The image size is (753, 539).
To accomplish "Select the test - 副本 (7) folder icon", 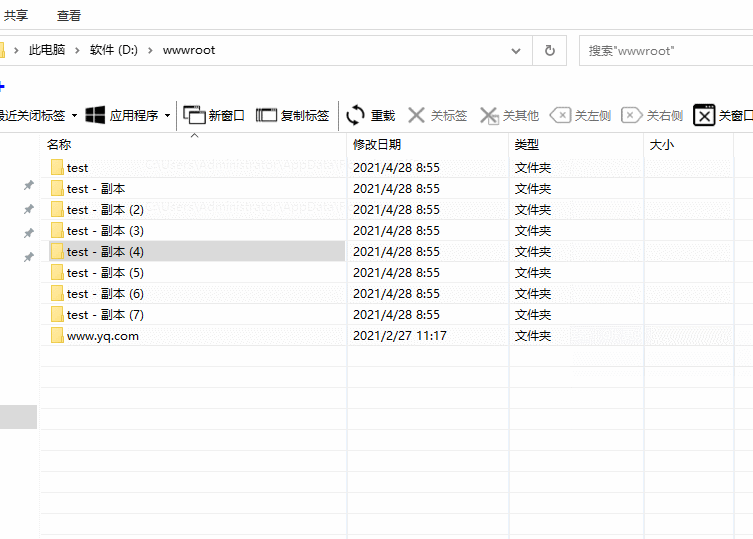I will click(x=57, y=315).
